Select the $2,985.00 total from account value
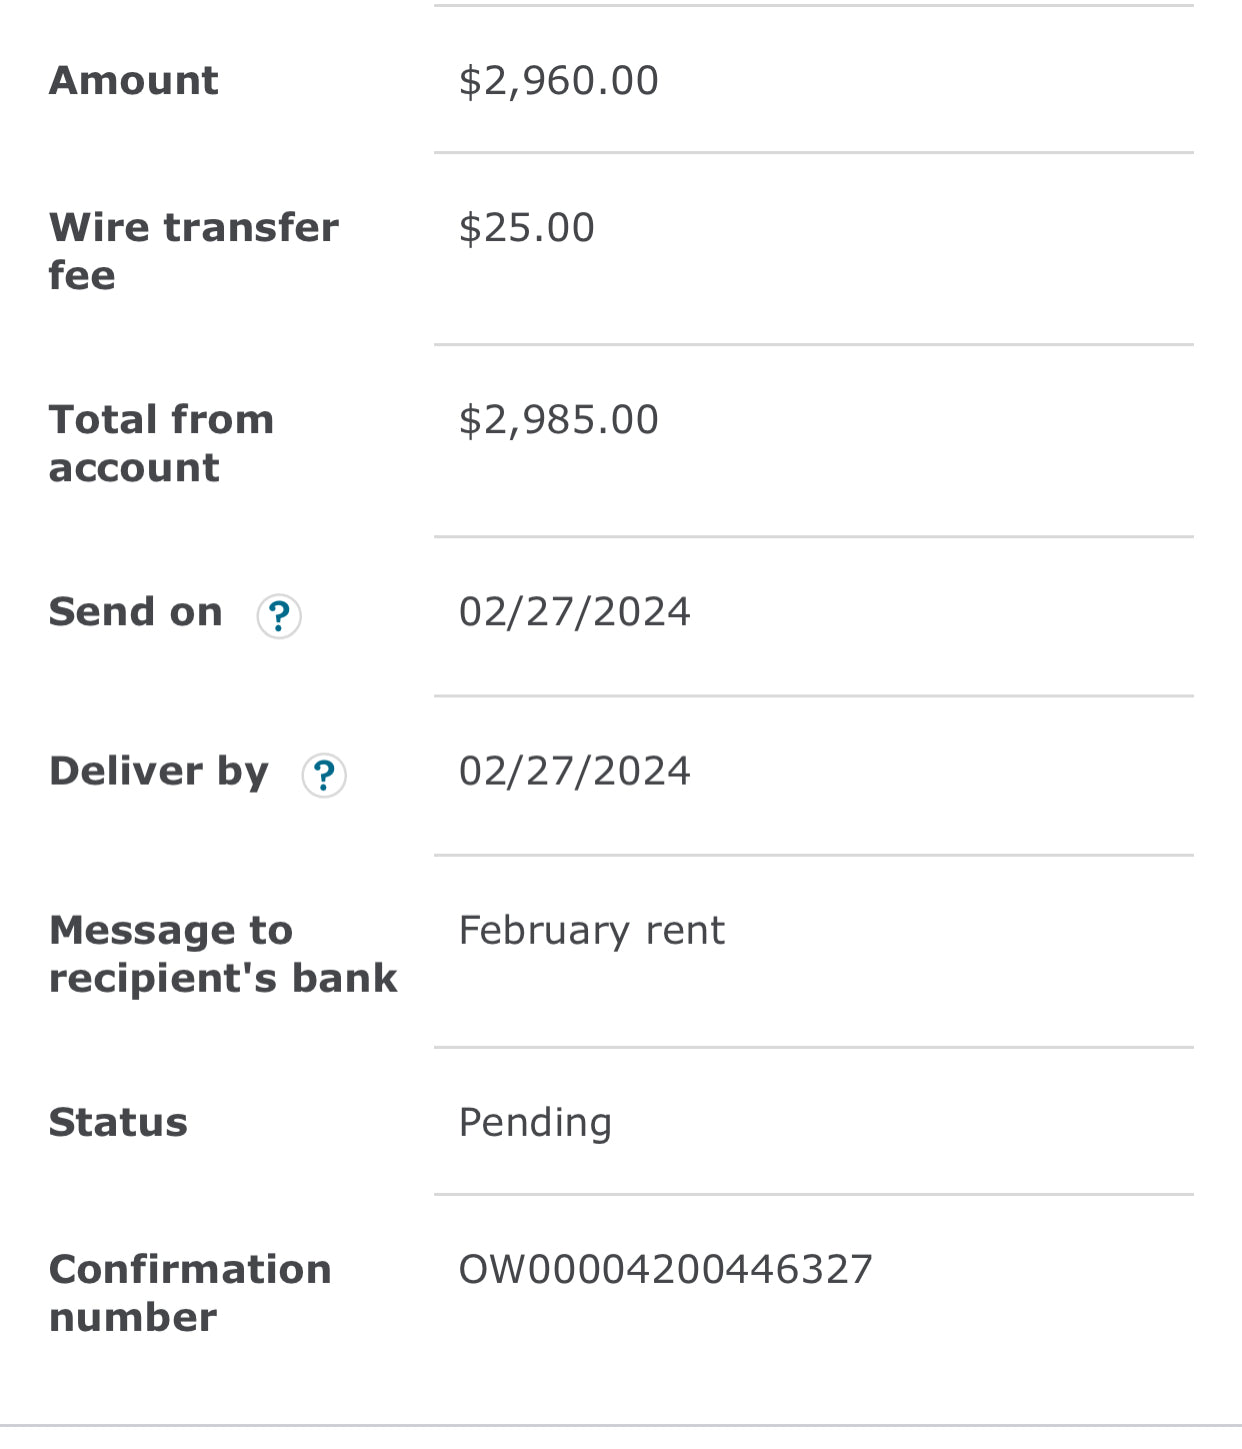The height and width of the screenshot is (1449, 1242). 558,420
